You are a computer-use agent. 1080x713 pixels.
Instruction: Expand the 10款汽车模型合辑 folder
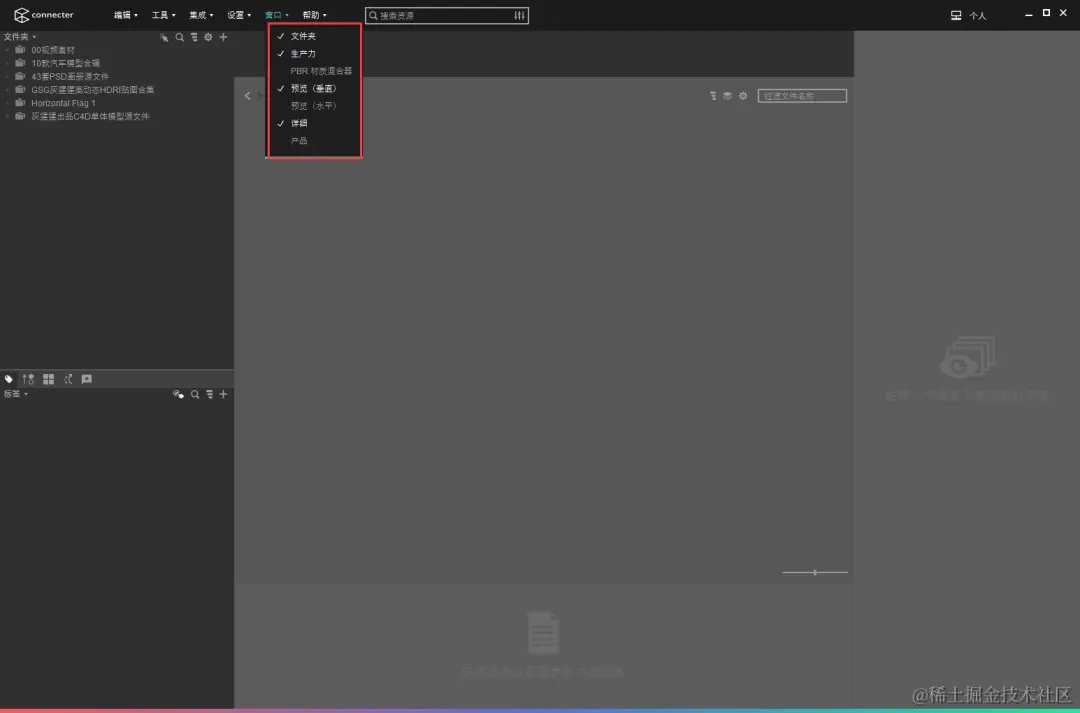pos(8,63)
